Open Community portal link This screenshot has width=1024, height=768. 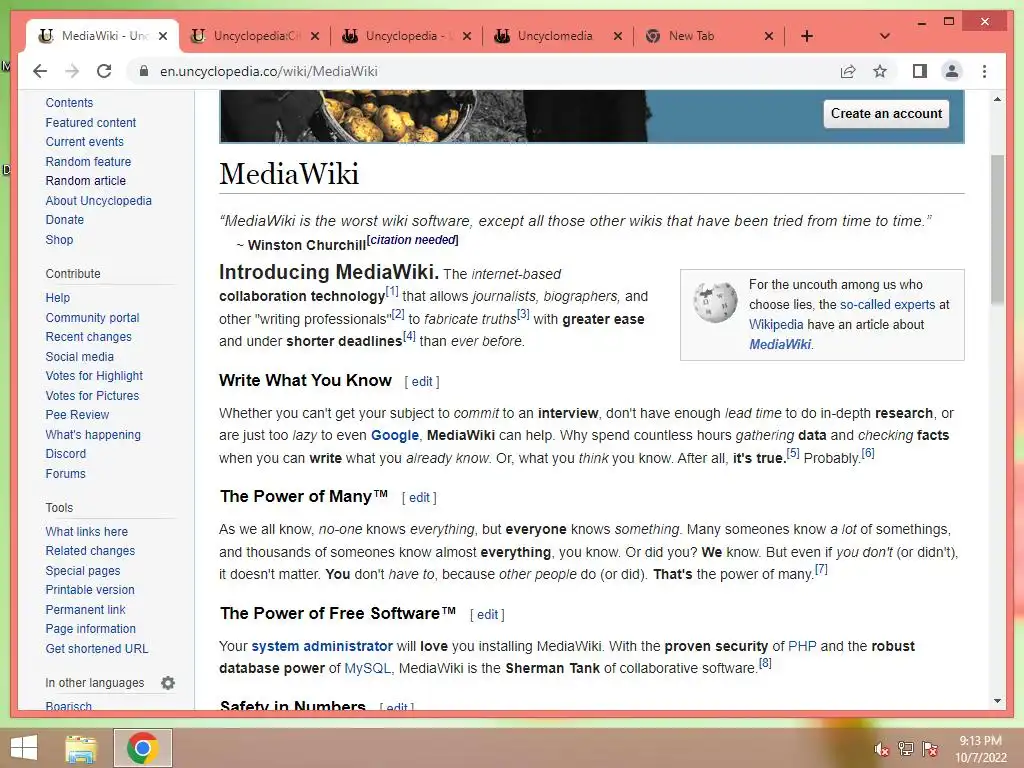(92, 317)
